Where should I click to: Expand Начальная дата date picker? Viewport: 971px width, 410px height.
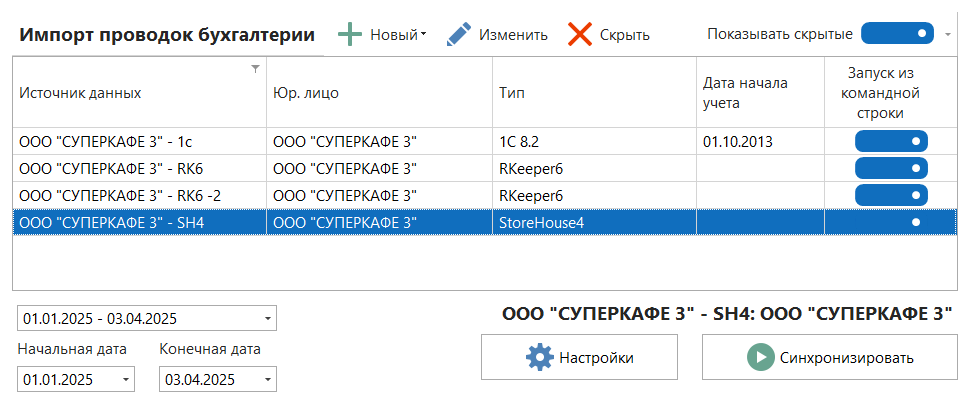point(125,380)
